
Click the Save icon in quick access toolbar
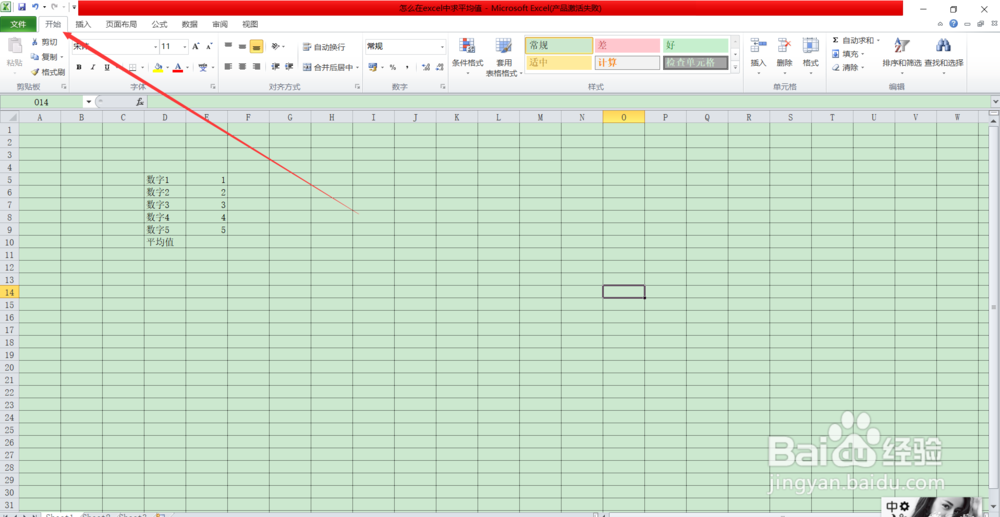click(22, 7)
